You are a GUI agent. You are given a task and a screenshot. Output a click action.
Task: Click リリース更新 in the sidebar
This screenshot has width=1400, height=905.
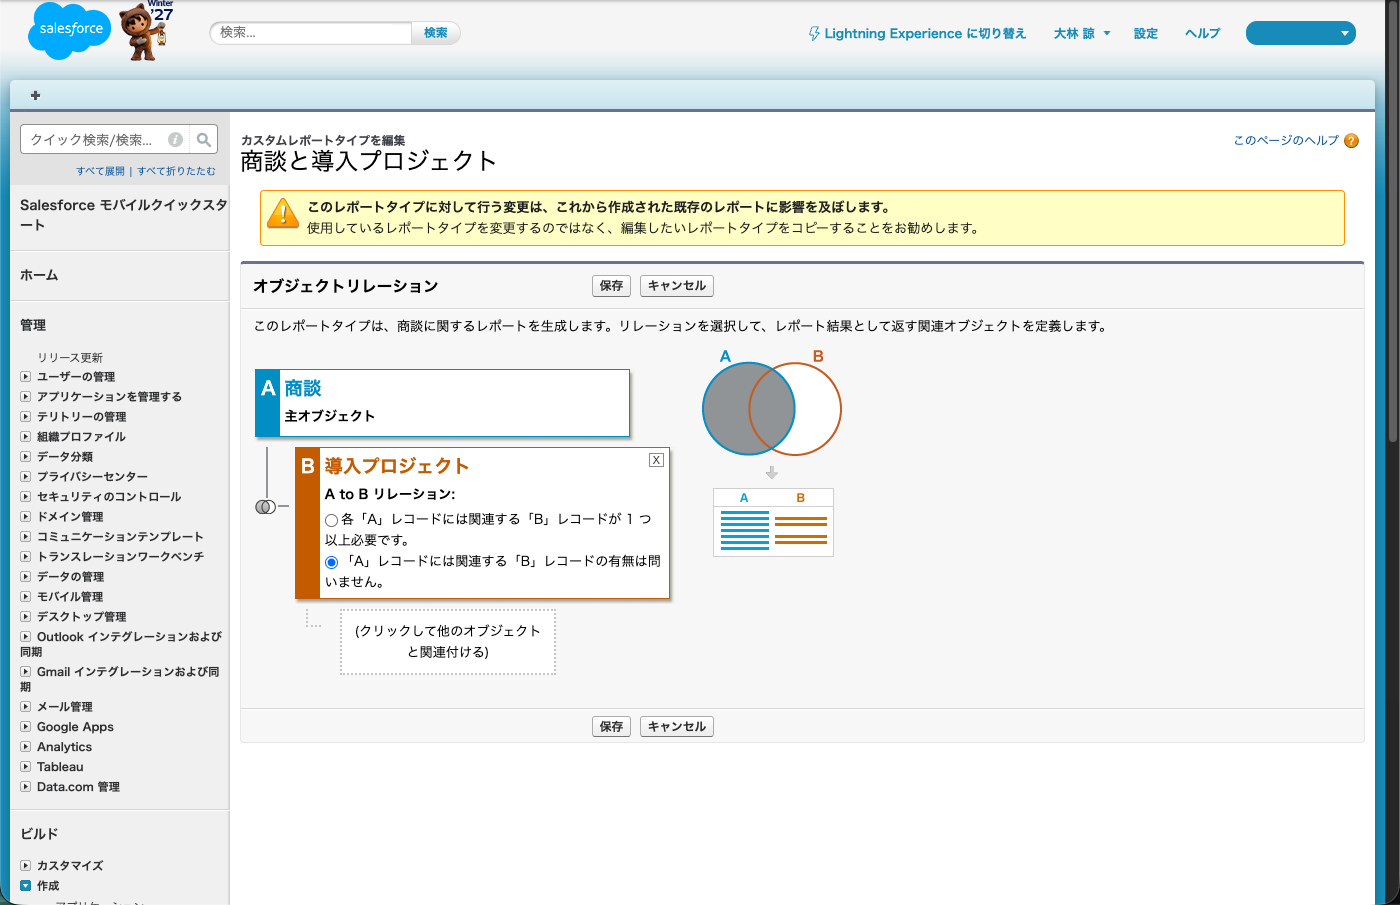[70, 358]
